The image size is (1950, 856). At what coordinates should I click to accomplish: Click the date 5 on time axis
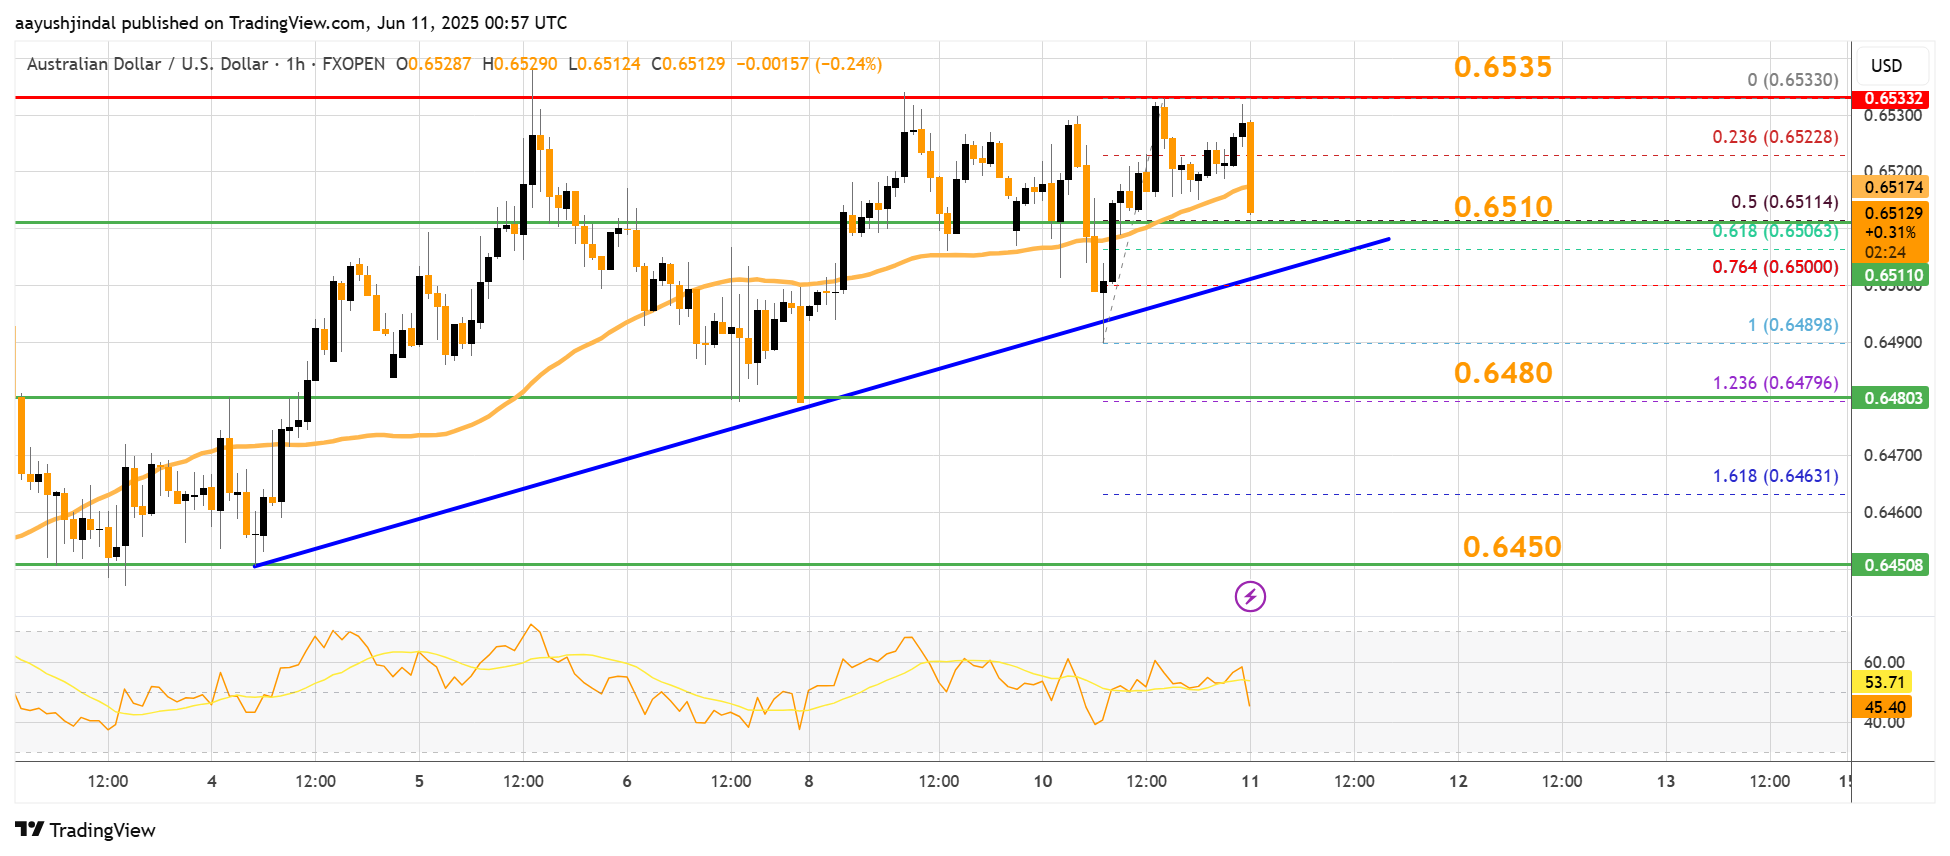(419, 781)
